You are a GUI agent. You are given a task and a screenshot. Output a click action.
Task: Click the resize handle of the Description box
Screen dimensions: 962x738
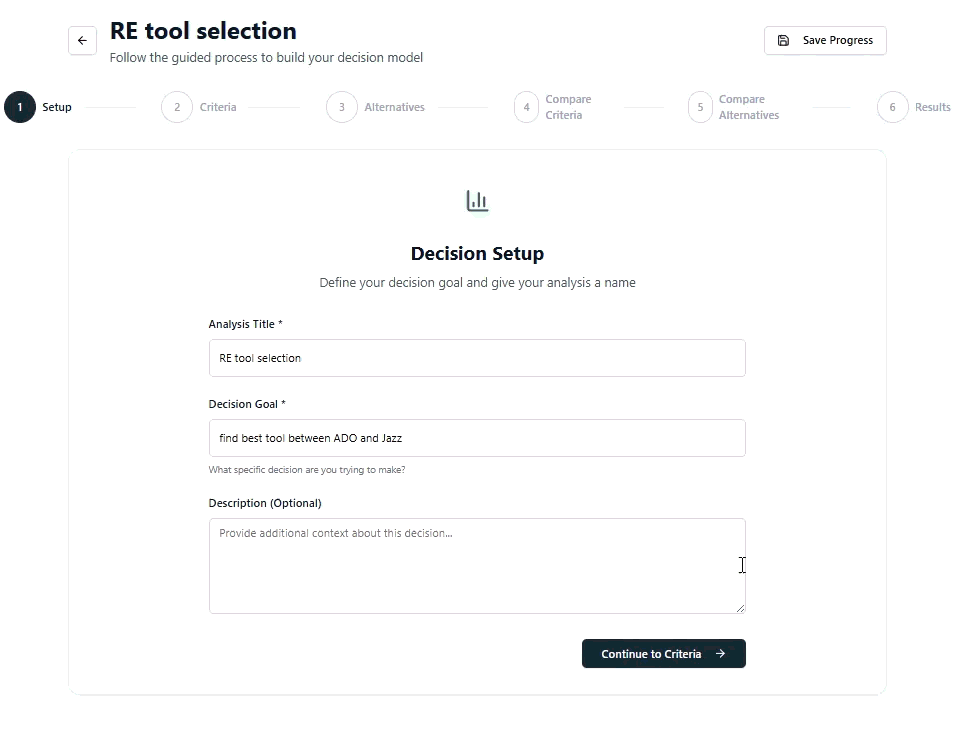pos(740,606)
